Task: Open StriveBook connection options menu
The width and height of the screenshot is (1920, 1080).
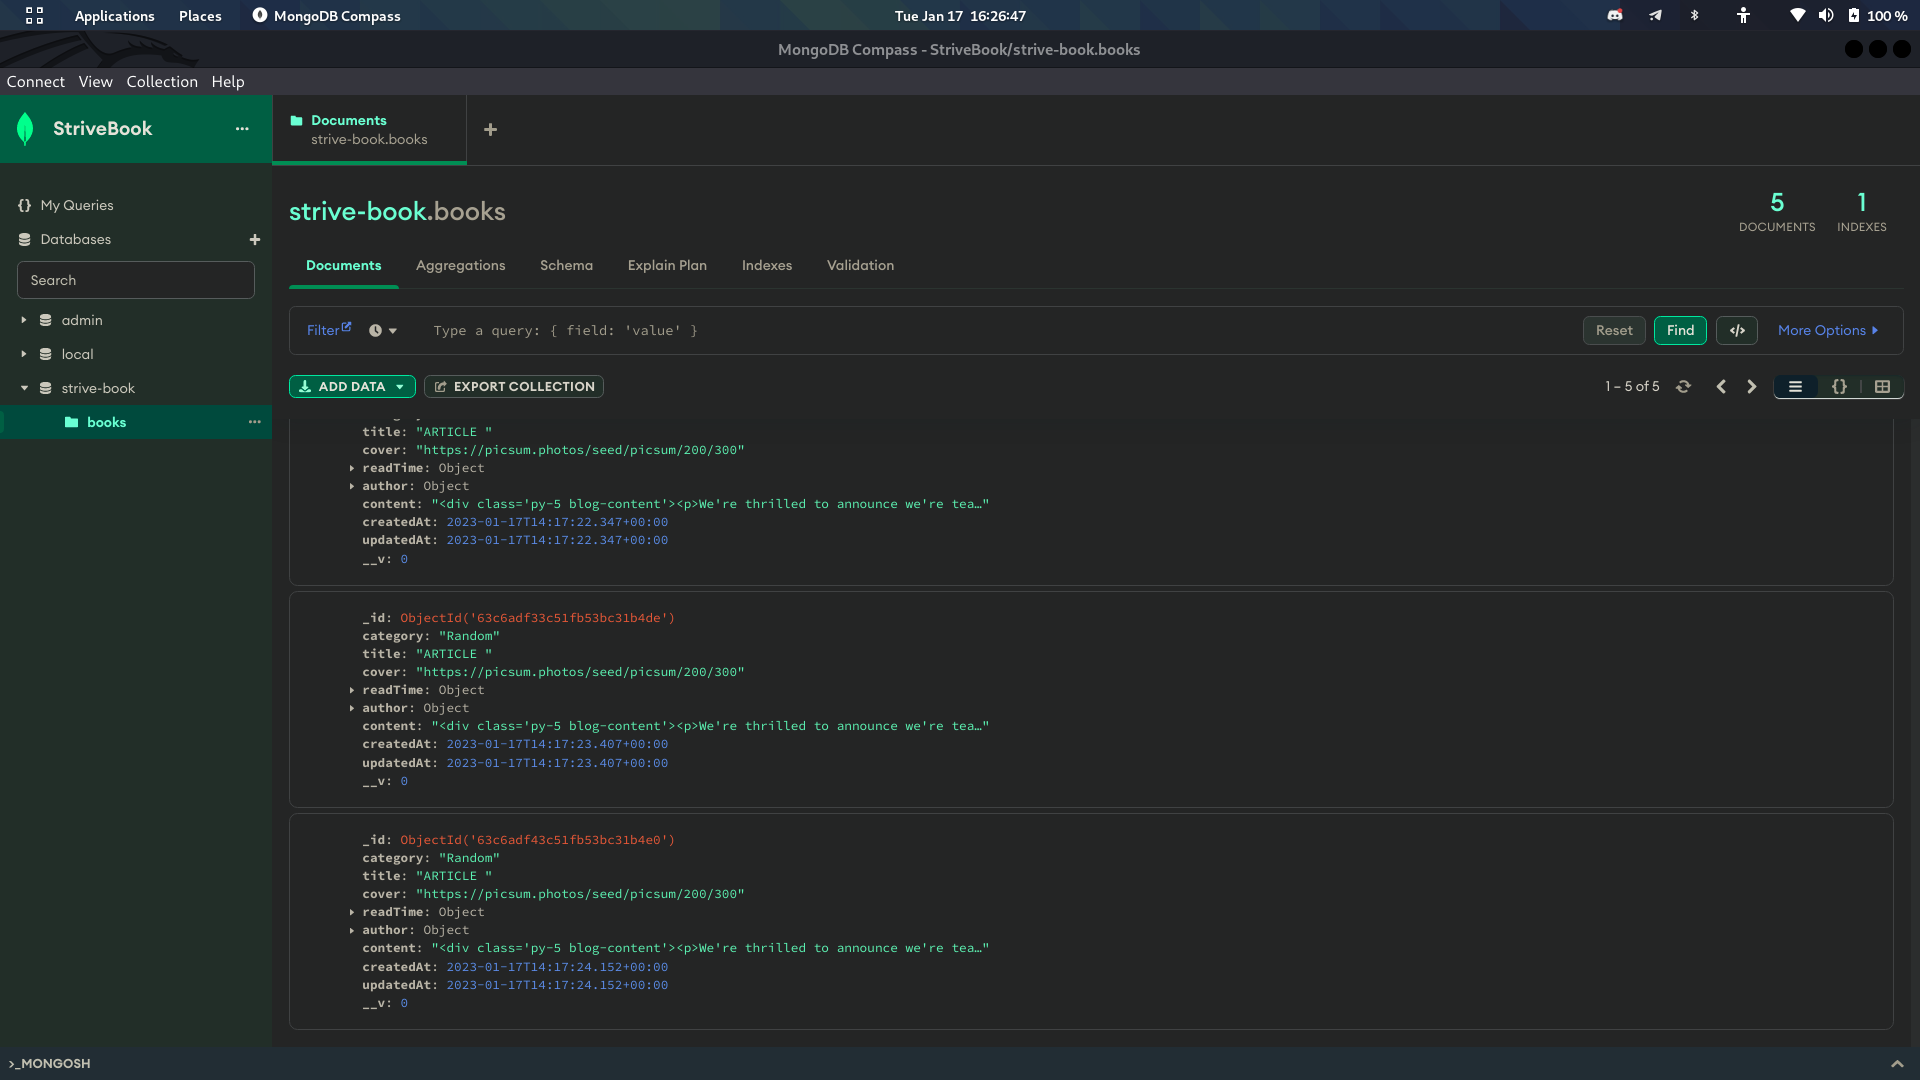Action: coord(242,128)
